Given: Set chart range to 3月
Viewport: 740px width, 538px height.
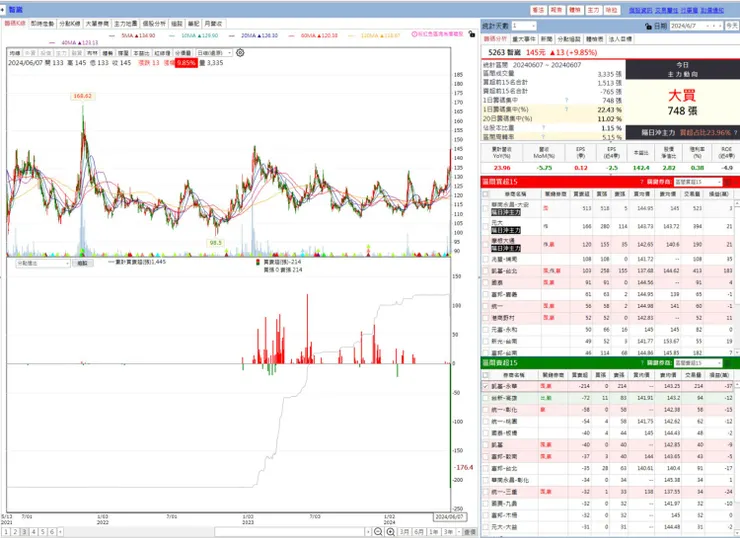Looking at the screenshot, I should (x=404, y=532).
